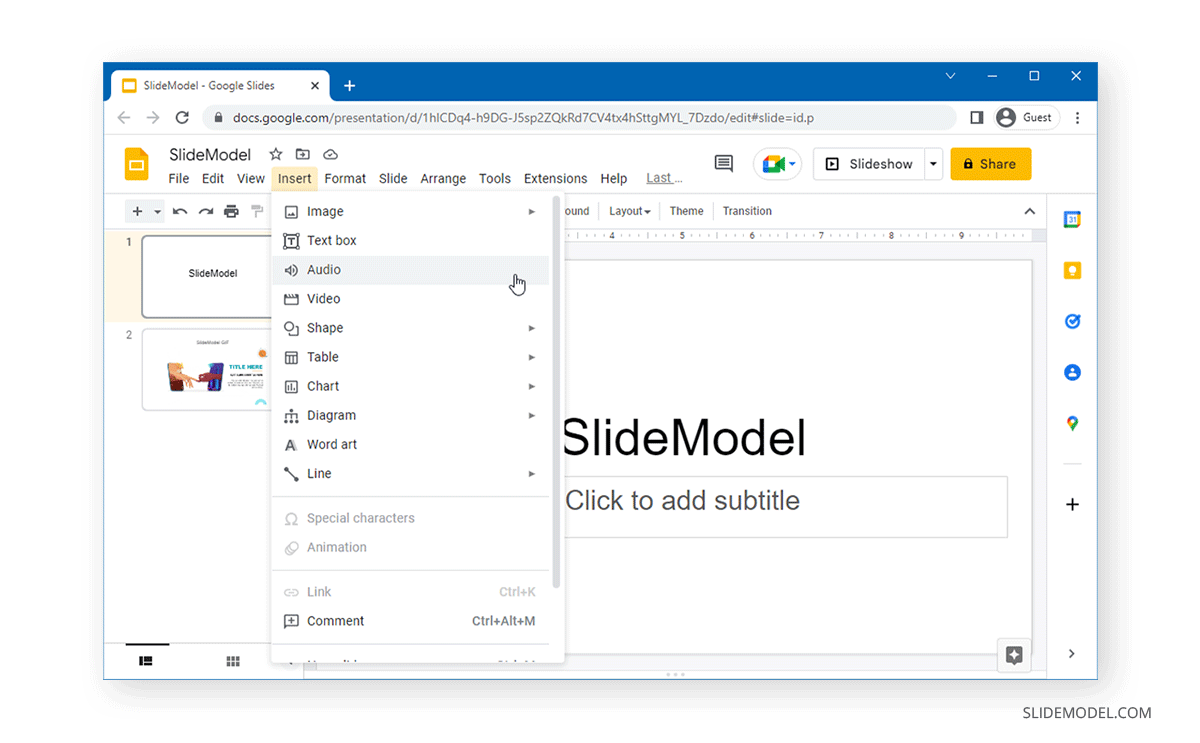Open Google Calendar from the sidebar

tap(1072, 219)
